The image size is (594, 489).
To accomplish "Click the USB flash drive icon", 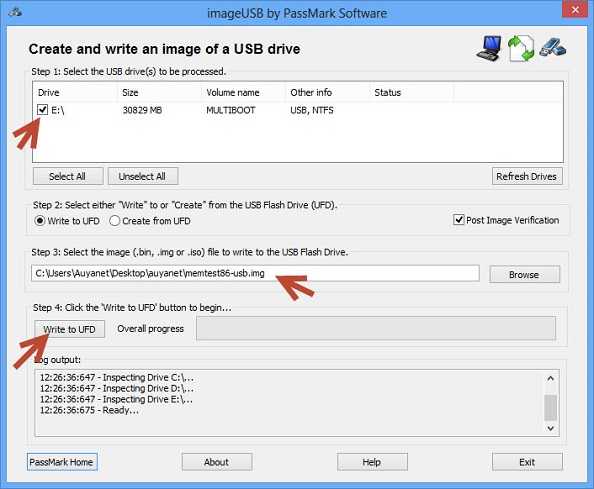I will (553, 47).
